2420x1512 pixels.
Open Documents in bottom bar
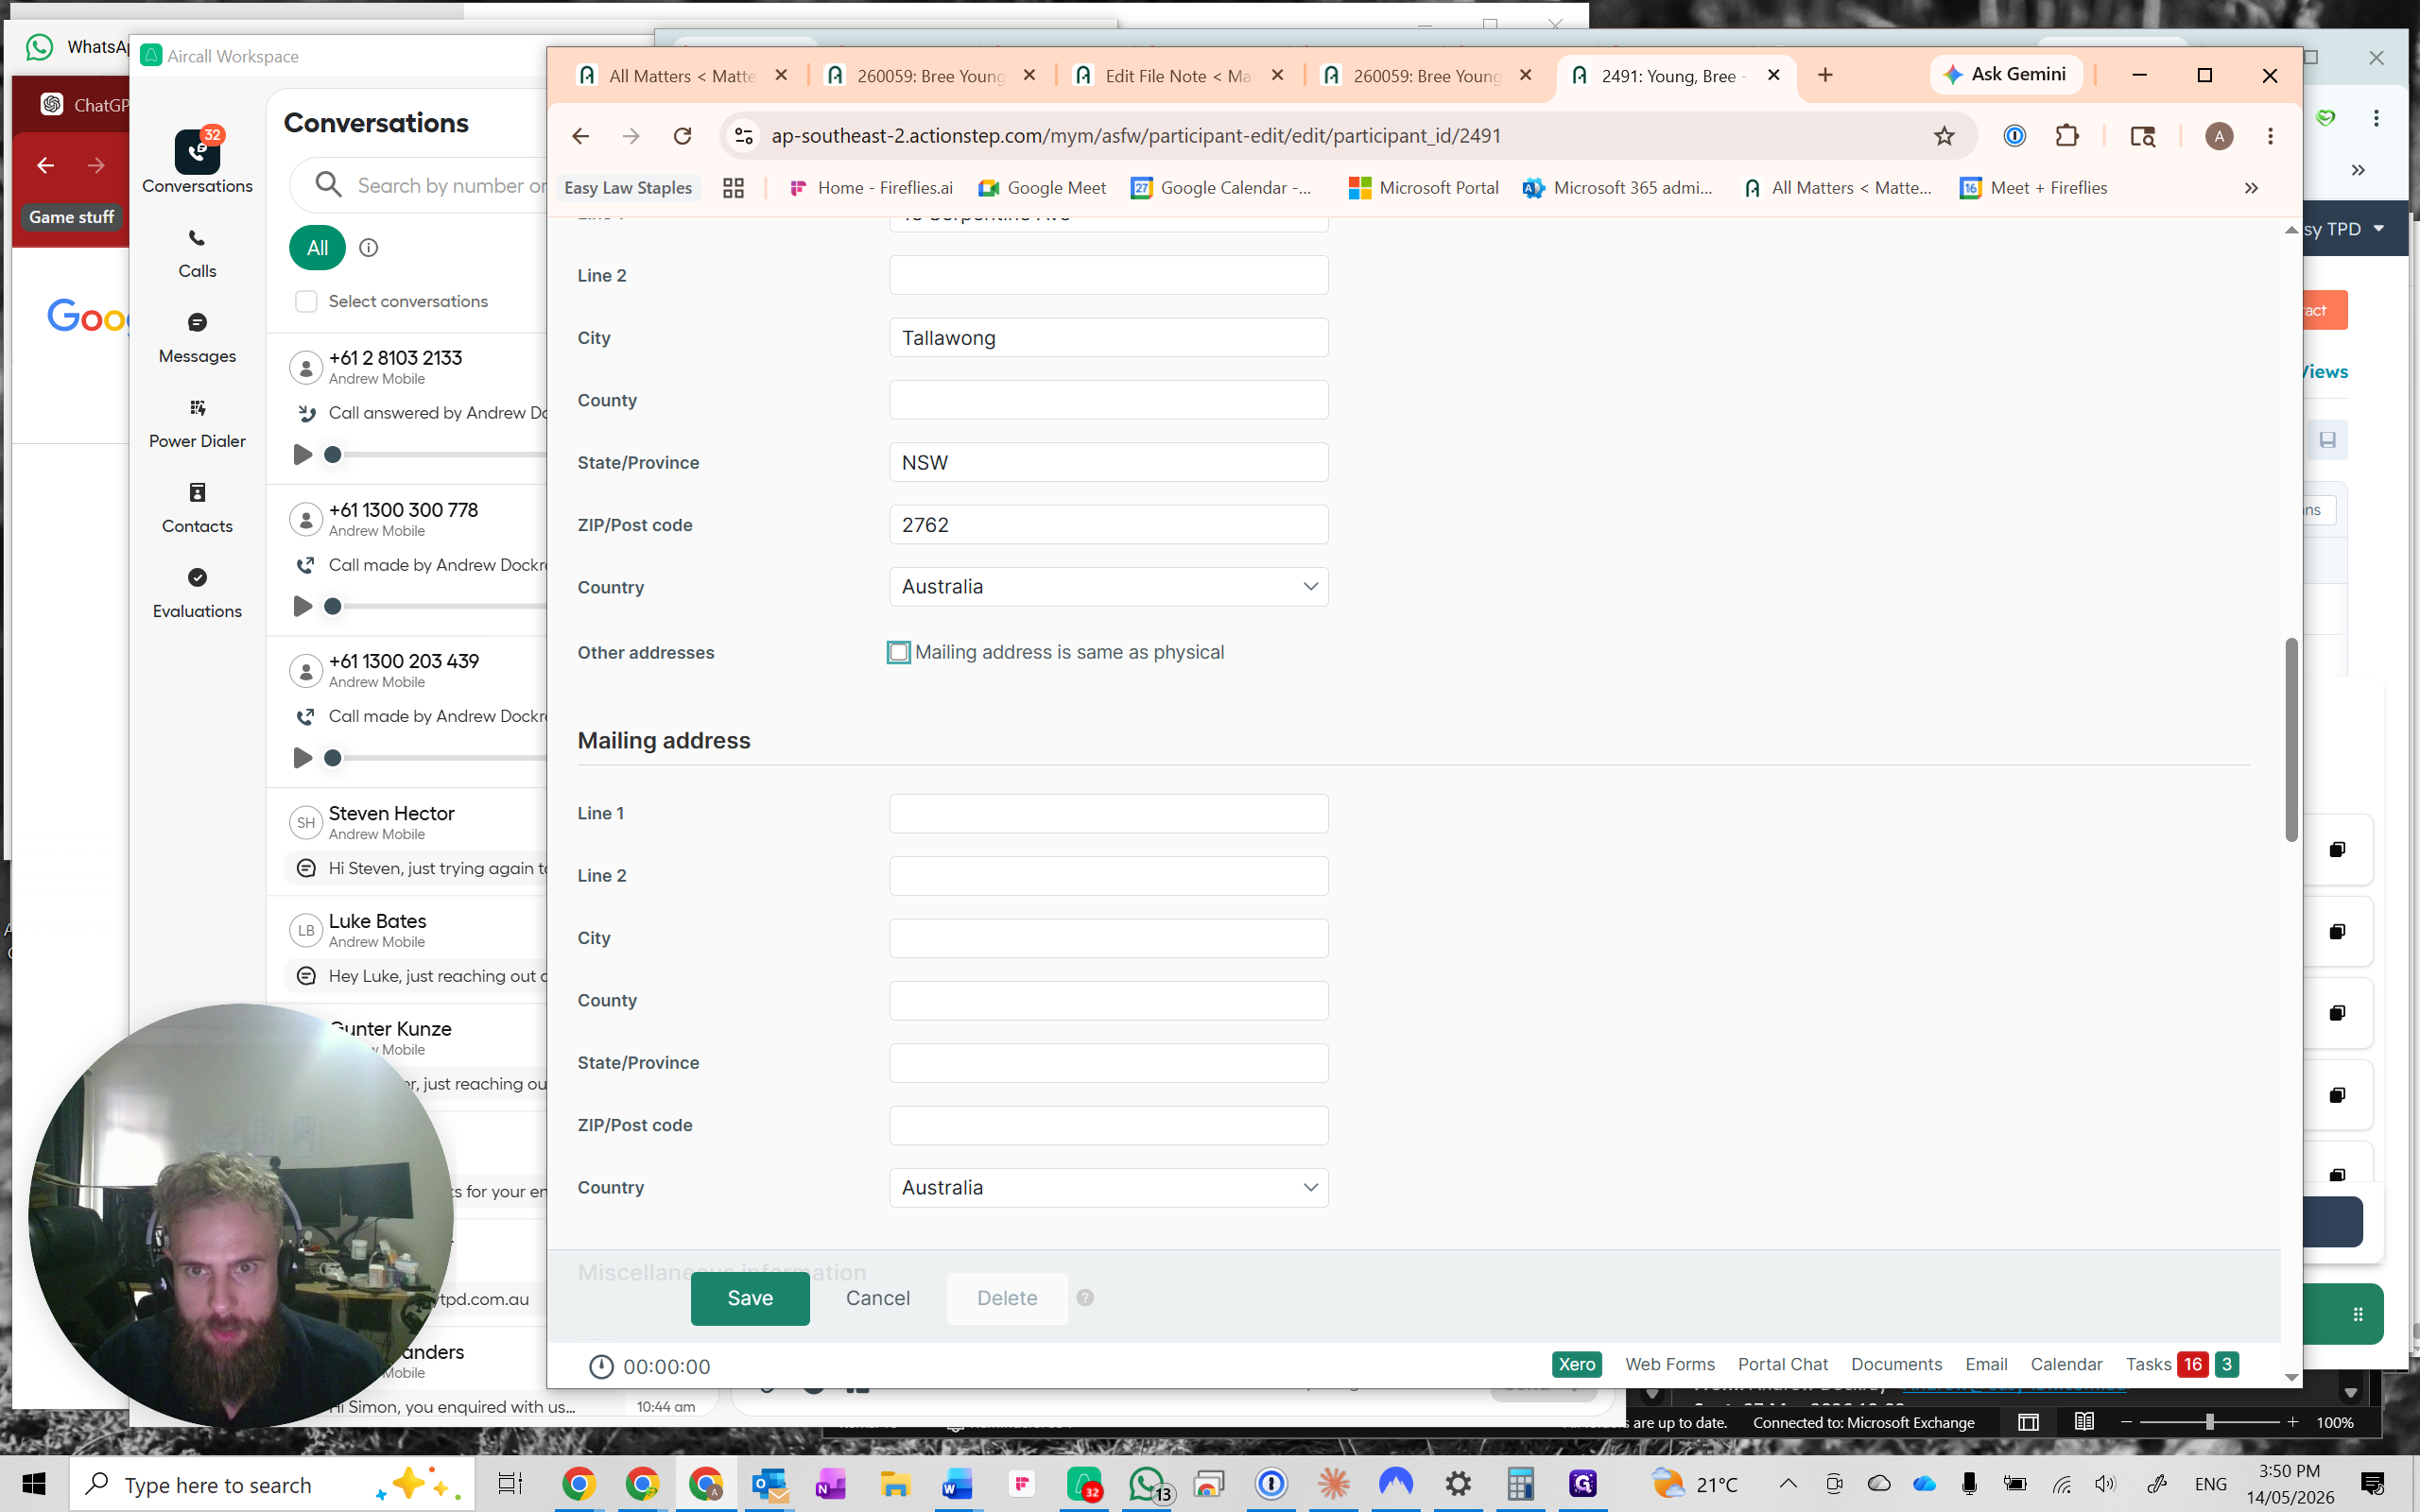coord(1896,1364)
